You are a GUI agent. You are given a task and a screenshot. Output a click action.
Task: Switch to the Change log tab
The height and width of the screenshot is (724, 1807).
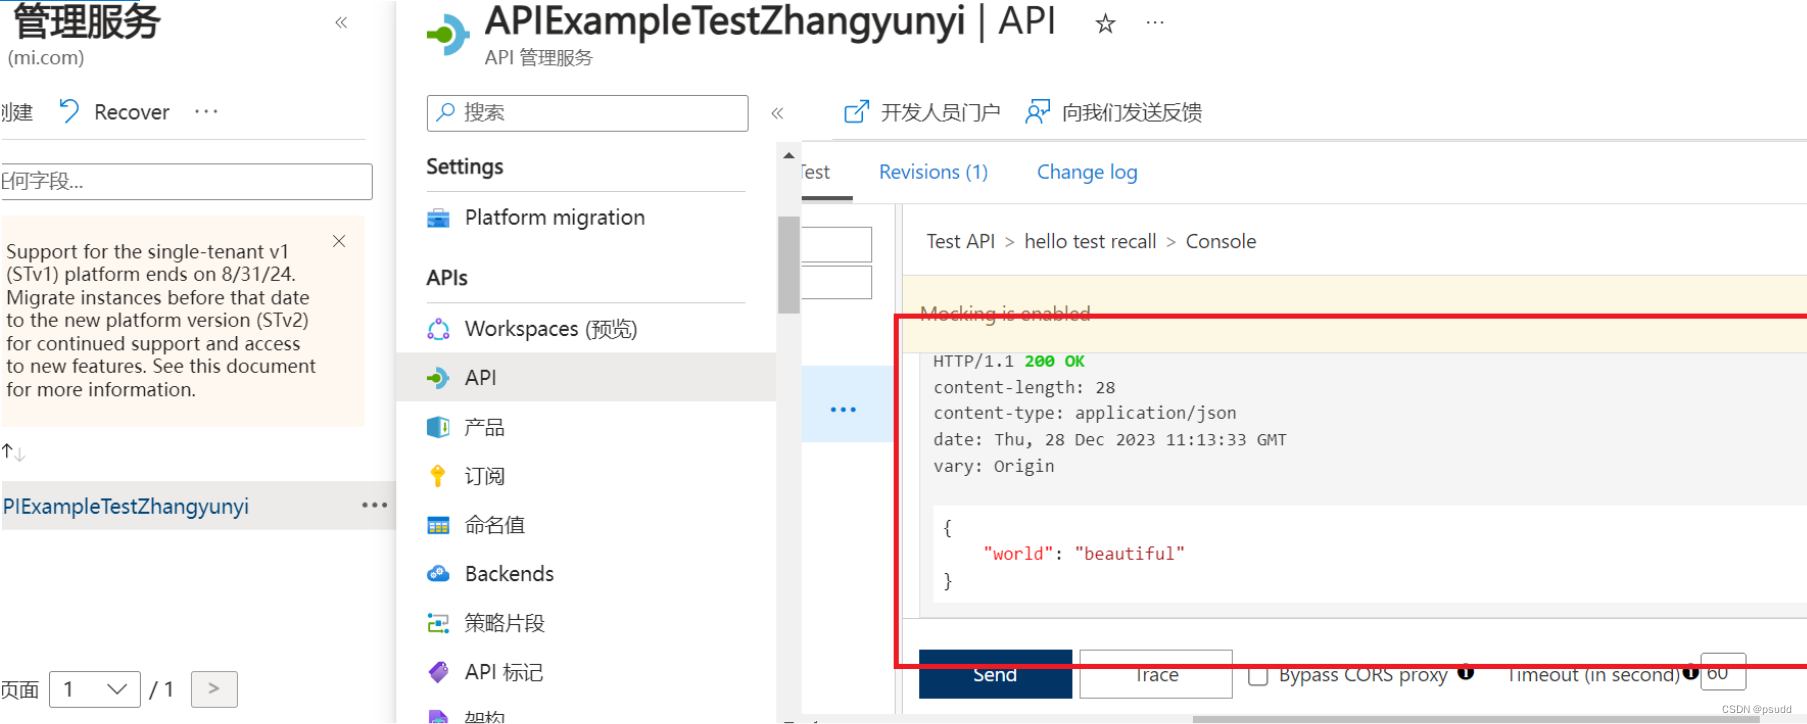point(1087,172)
